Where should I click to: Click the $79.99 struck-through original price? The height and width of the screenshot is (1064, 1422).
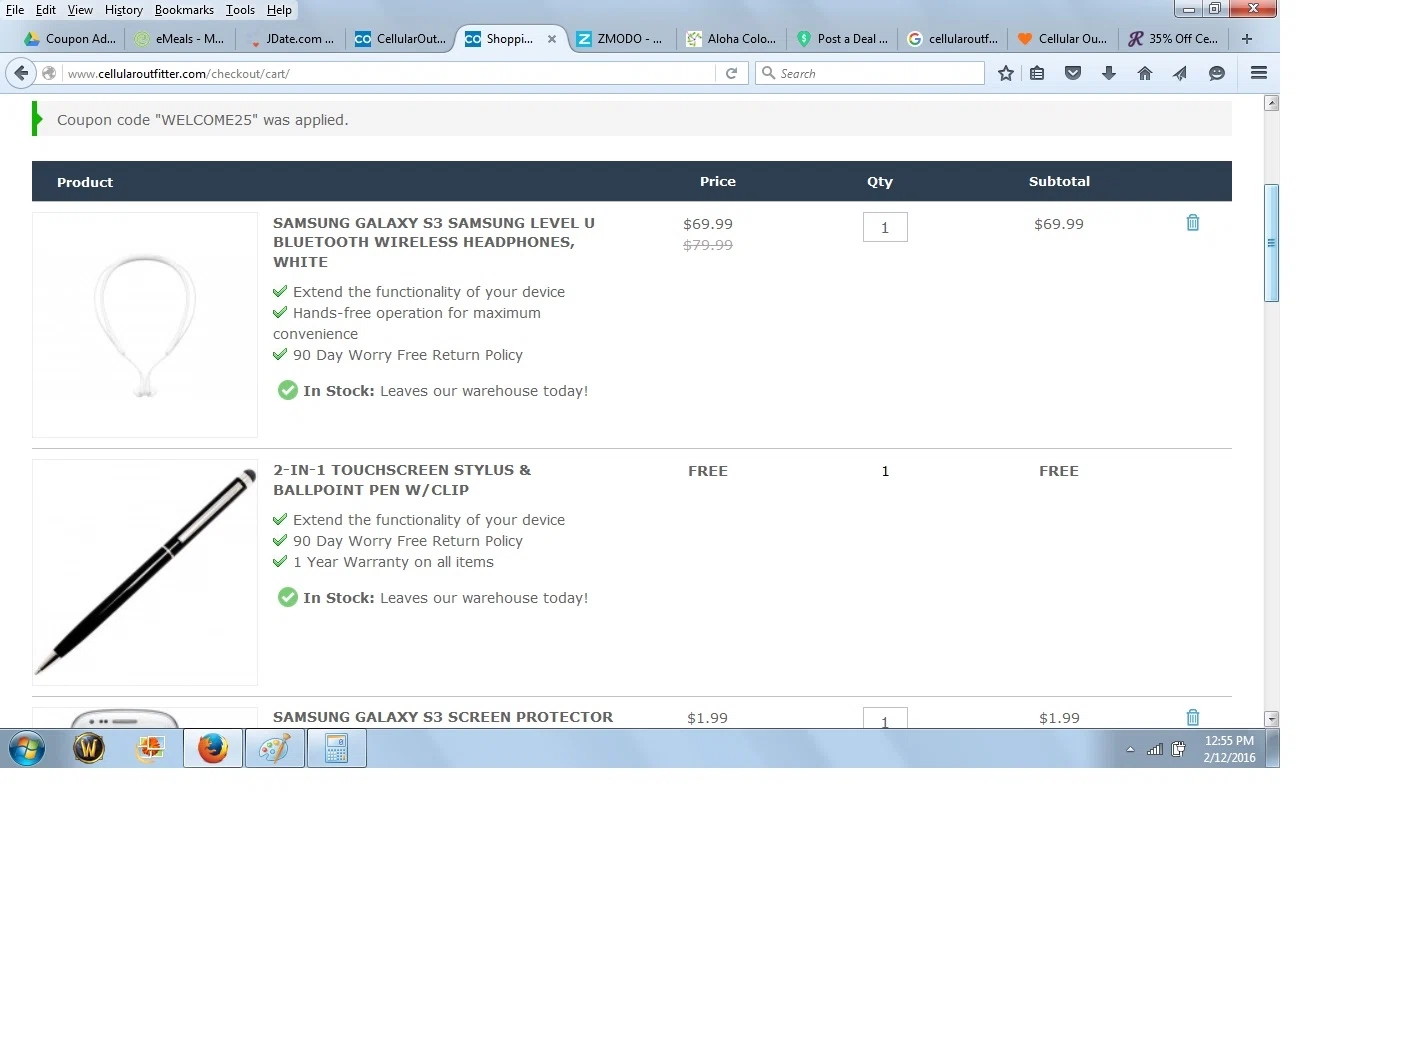[708, 245]
